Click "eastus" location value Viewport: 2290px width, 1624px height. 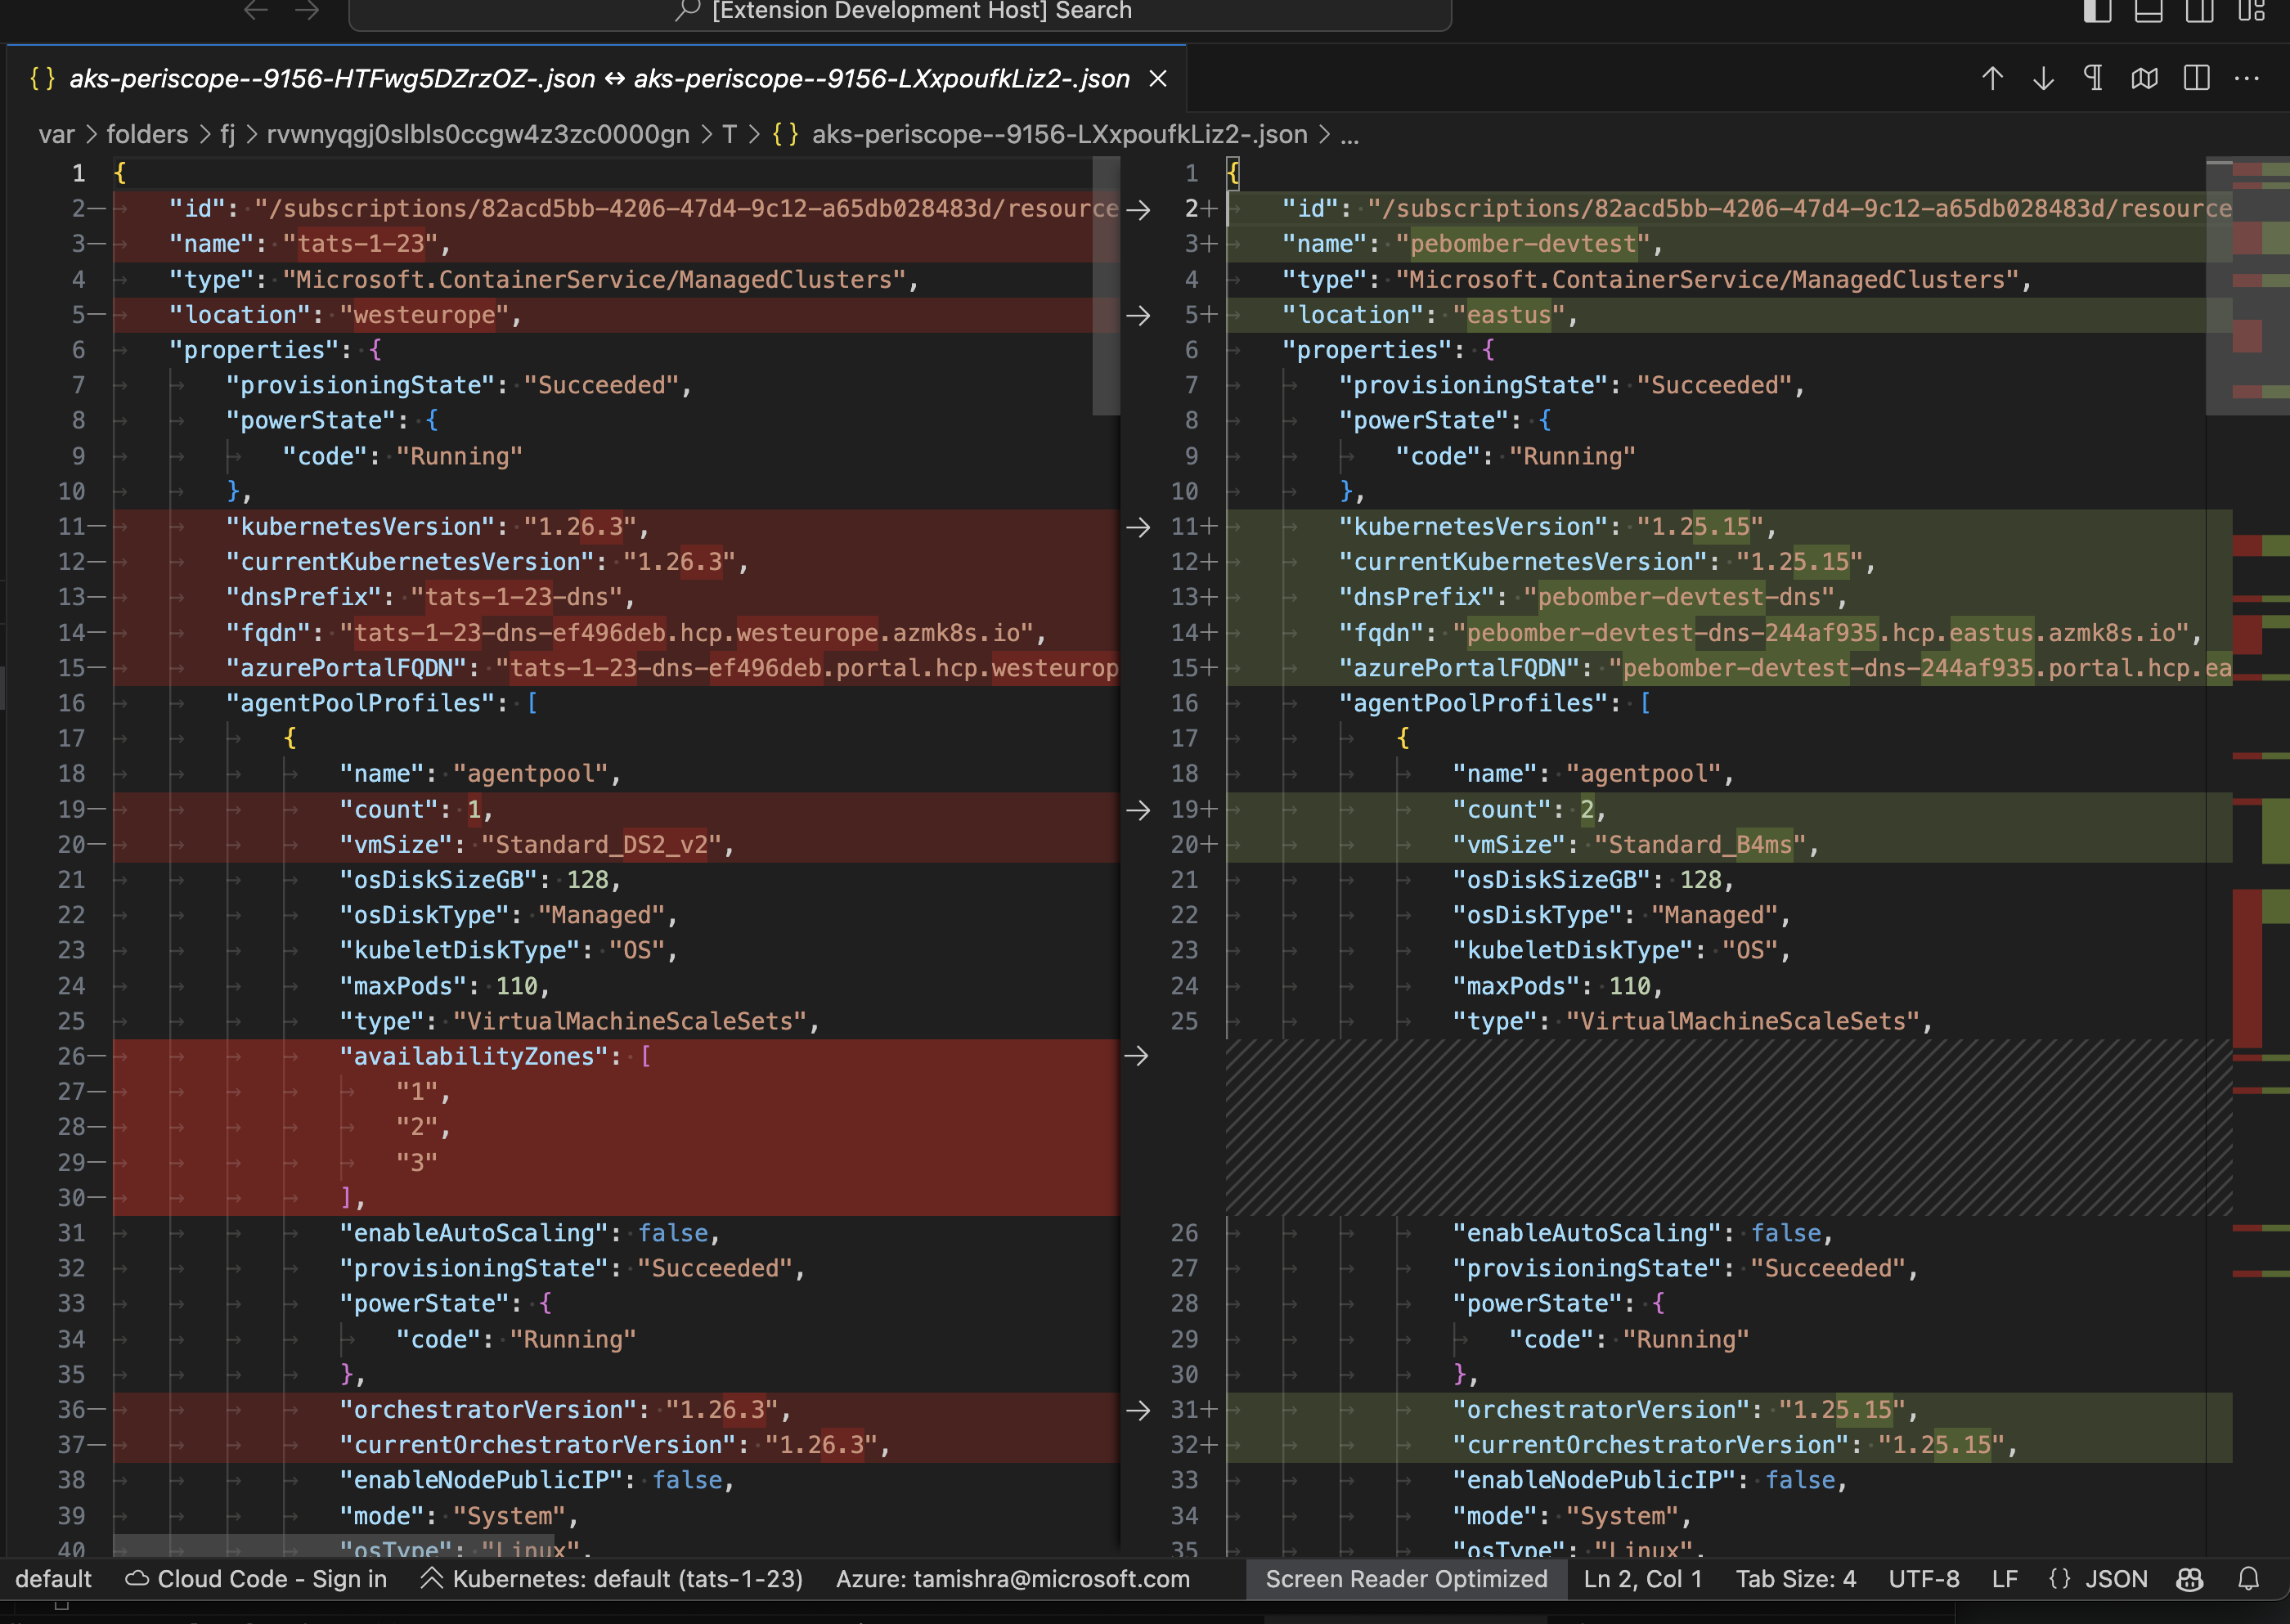click(1509, 315)
